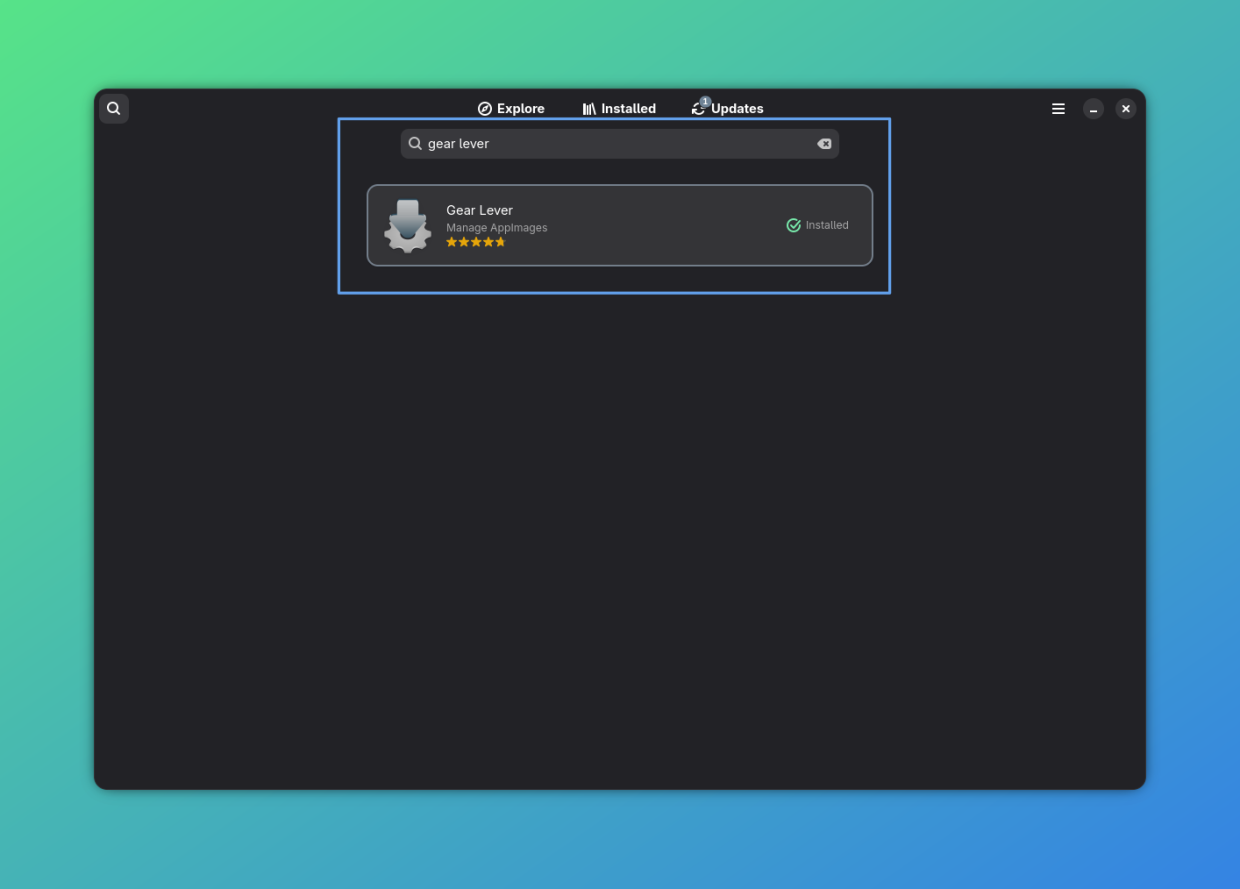Click the 'Manage AppImages' description text
Screen dimensions: 1240x889
tap(497, 227)
